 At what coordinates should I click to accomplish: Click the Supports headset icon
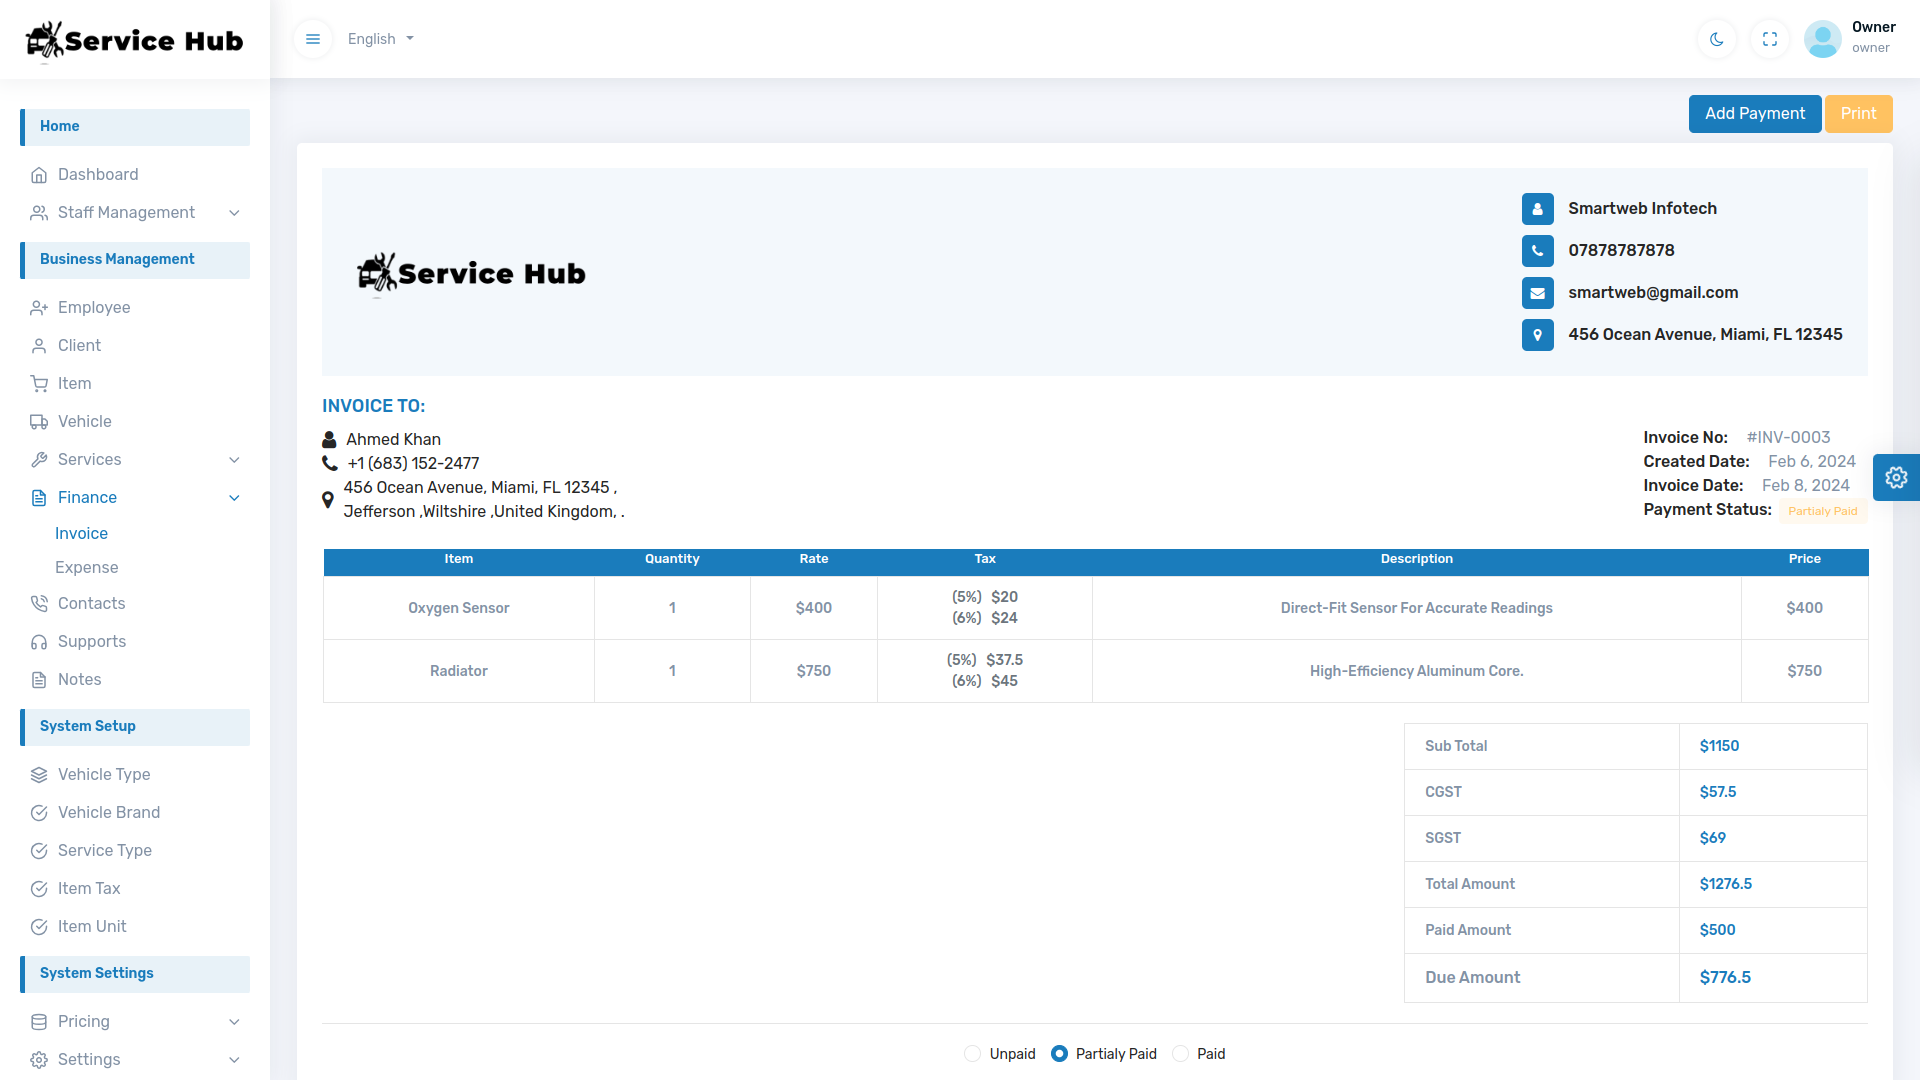[x=39, y=642]
